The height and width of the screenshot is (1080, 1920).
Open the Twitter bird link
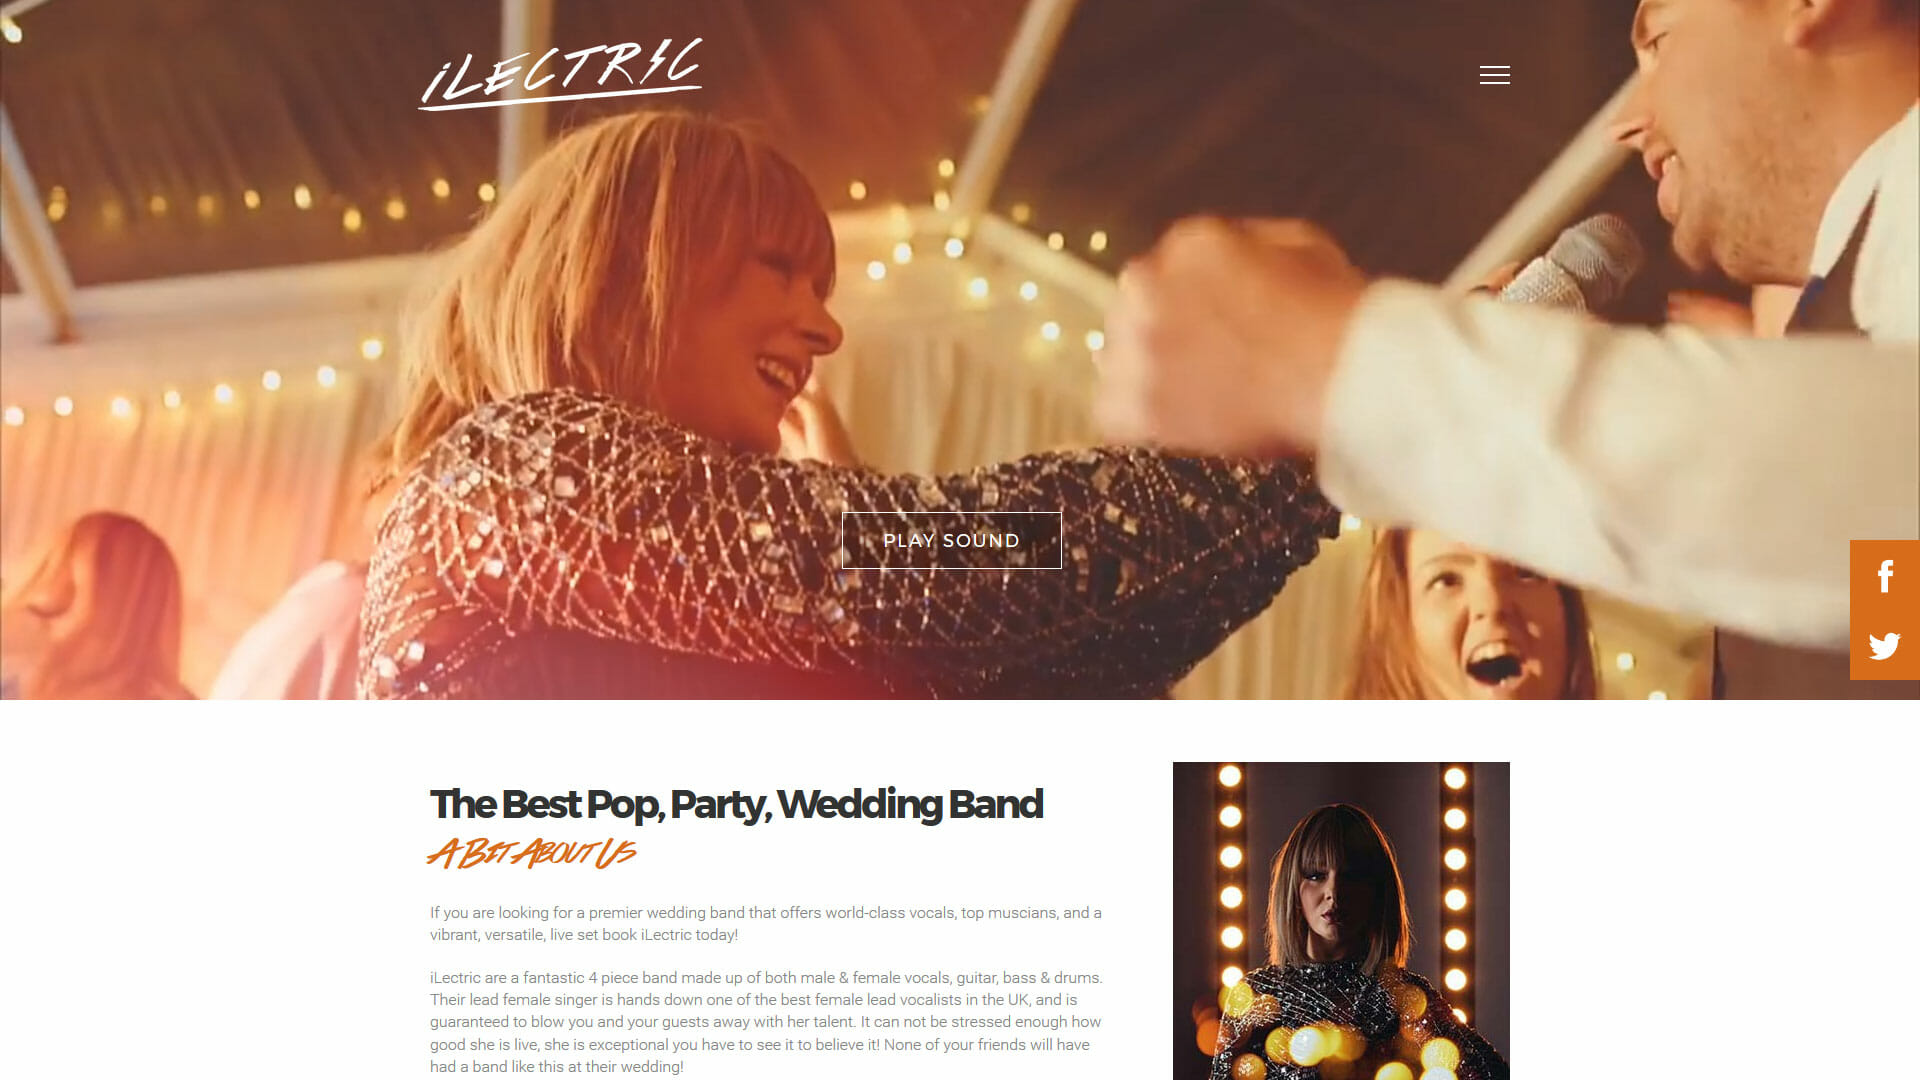(x=1885, y=646)
